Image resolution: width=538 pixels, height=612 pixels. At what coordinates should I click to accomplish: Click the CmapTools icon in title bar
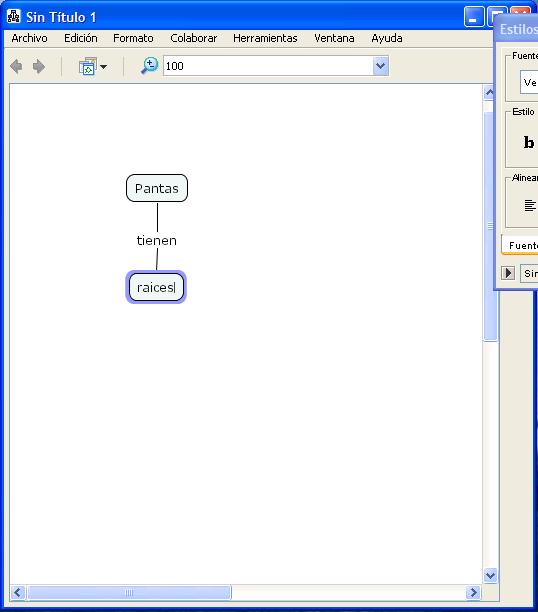[14, 16]
